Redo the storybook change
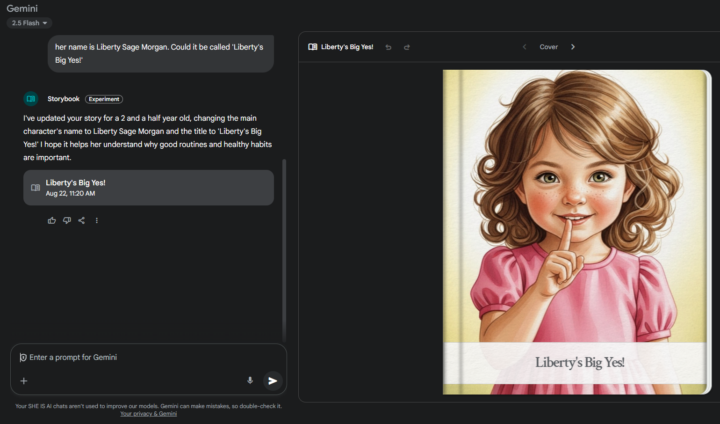Screen dimensions: 720x424 [x=407, y=47]
